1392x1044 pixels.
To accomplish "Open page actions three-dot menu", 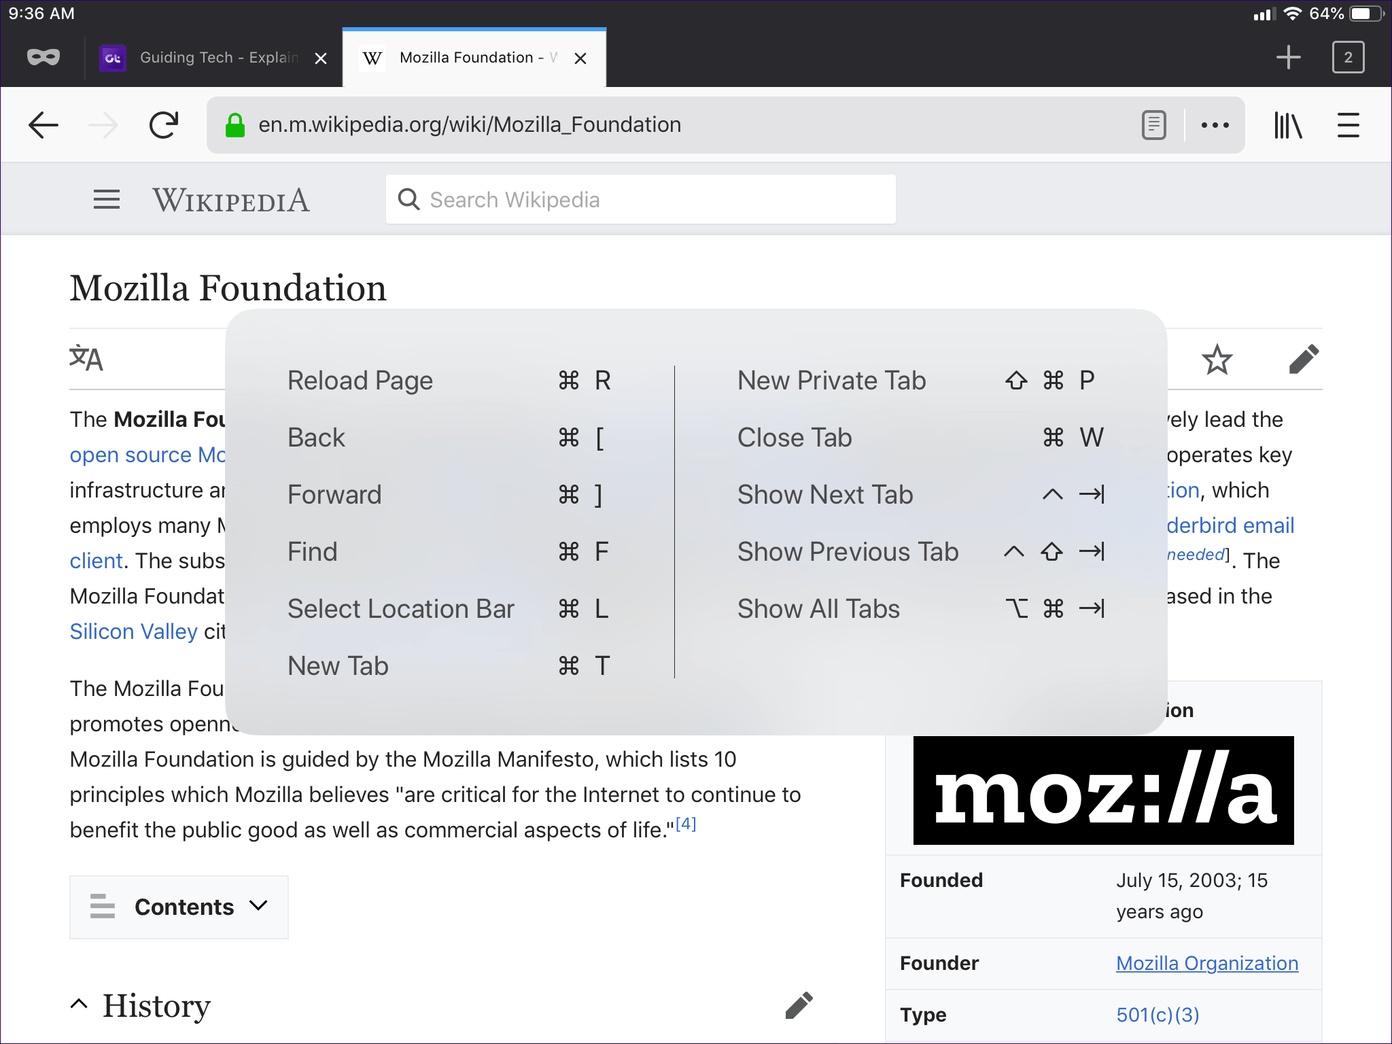I will click(x=1215, y=125).
